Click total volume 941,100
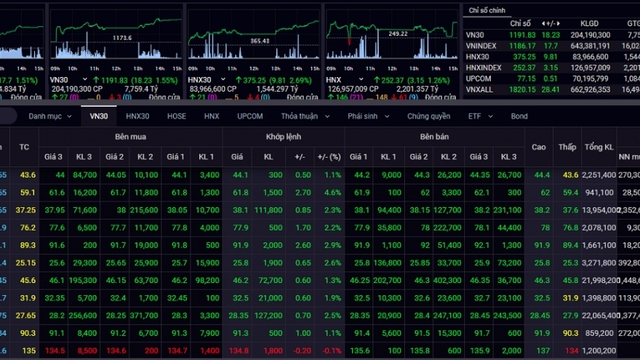Screen dimensions: 640x360 (600, 193)
